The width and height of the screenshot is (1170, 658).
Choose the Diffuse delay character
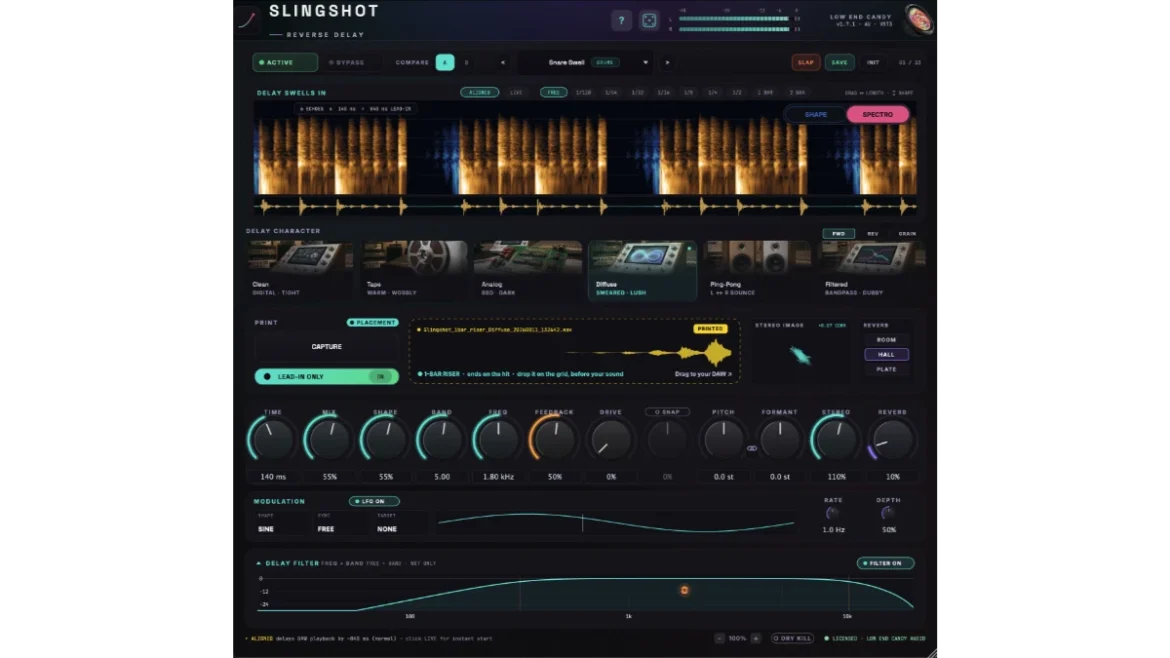[642, 269]
